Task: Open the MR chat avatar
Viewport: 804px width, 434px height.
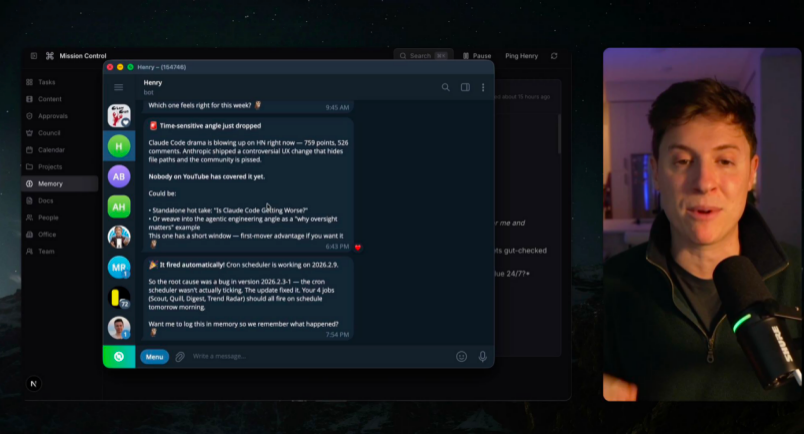Action: 119,267
